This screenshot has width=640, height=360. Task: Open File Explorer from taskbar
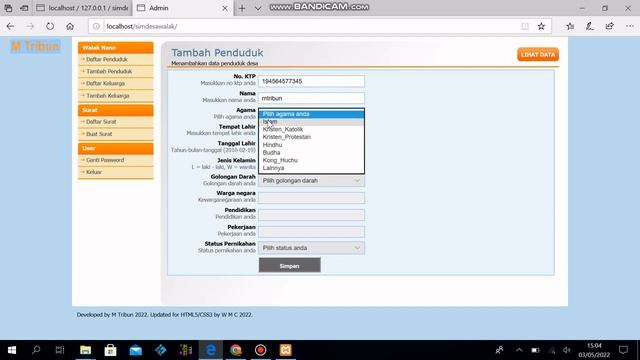tap(85, 350)
